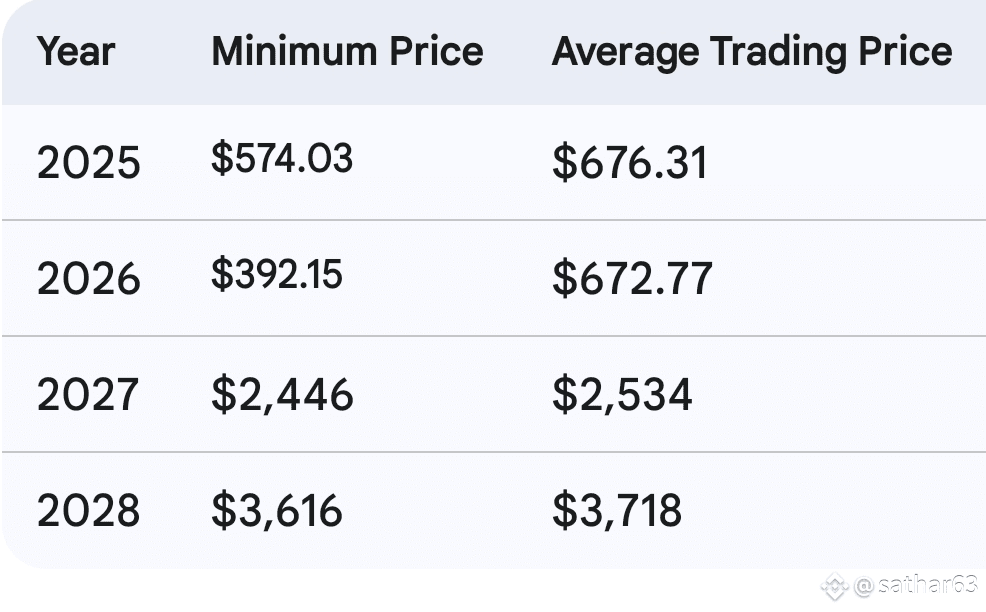Click the 2025 year cell

pos(89,163)
